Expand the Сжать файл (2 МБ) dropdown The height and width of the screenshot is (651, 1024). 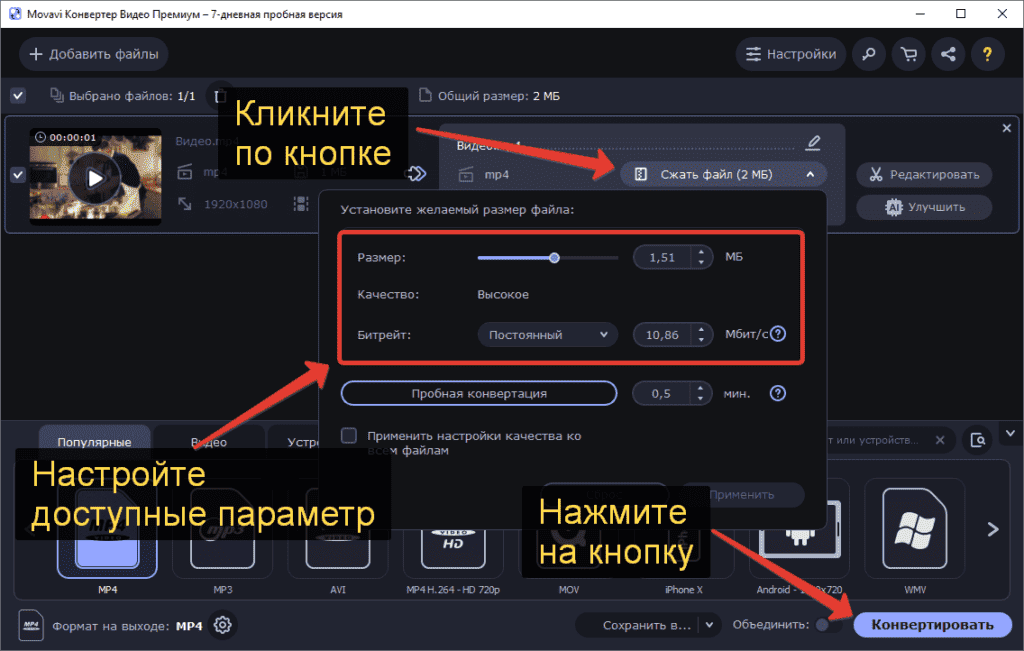pos(723,174)
